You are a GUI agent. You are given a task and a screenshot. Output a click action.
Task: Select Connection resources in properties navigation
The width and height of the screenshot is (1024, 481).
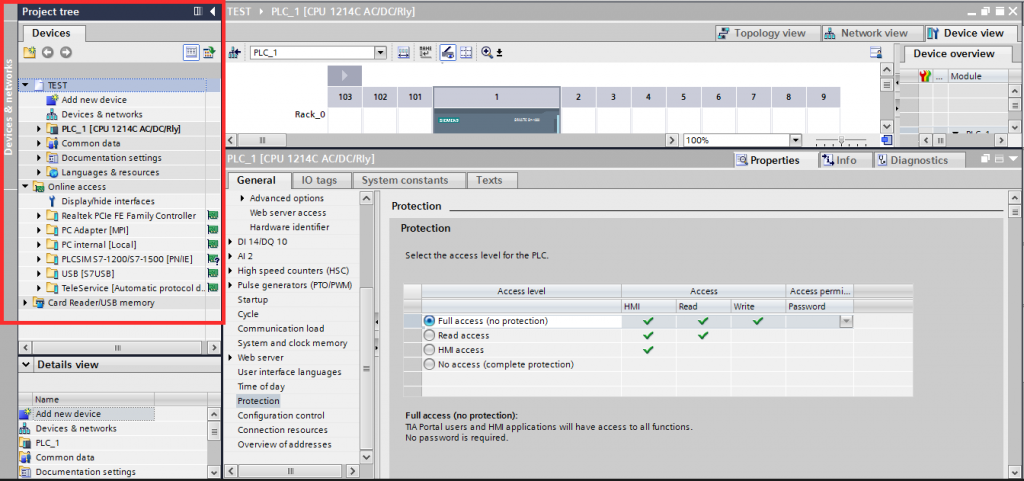coord(283,429)
